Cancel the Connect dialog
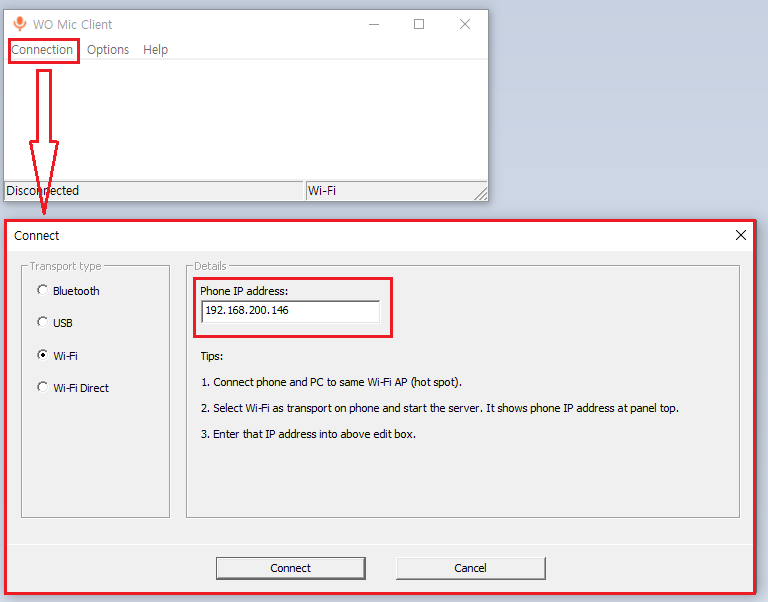Viewport: 768px width, 602px height. tap(470, 568)
